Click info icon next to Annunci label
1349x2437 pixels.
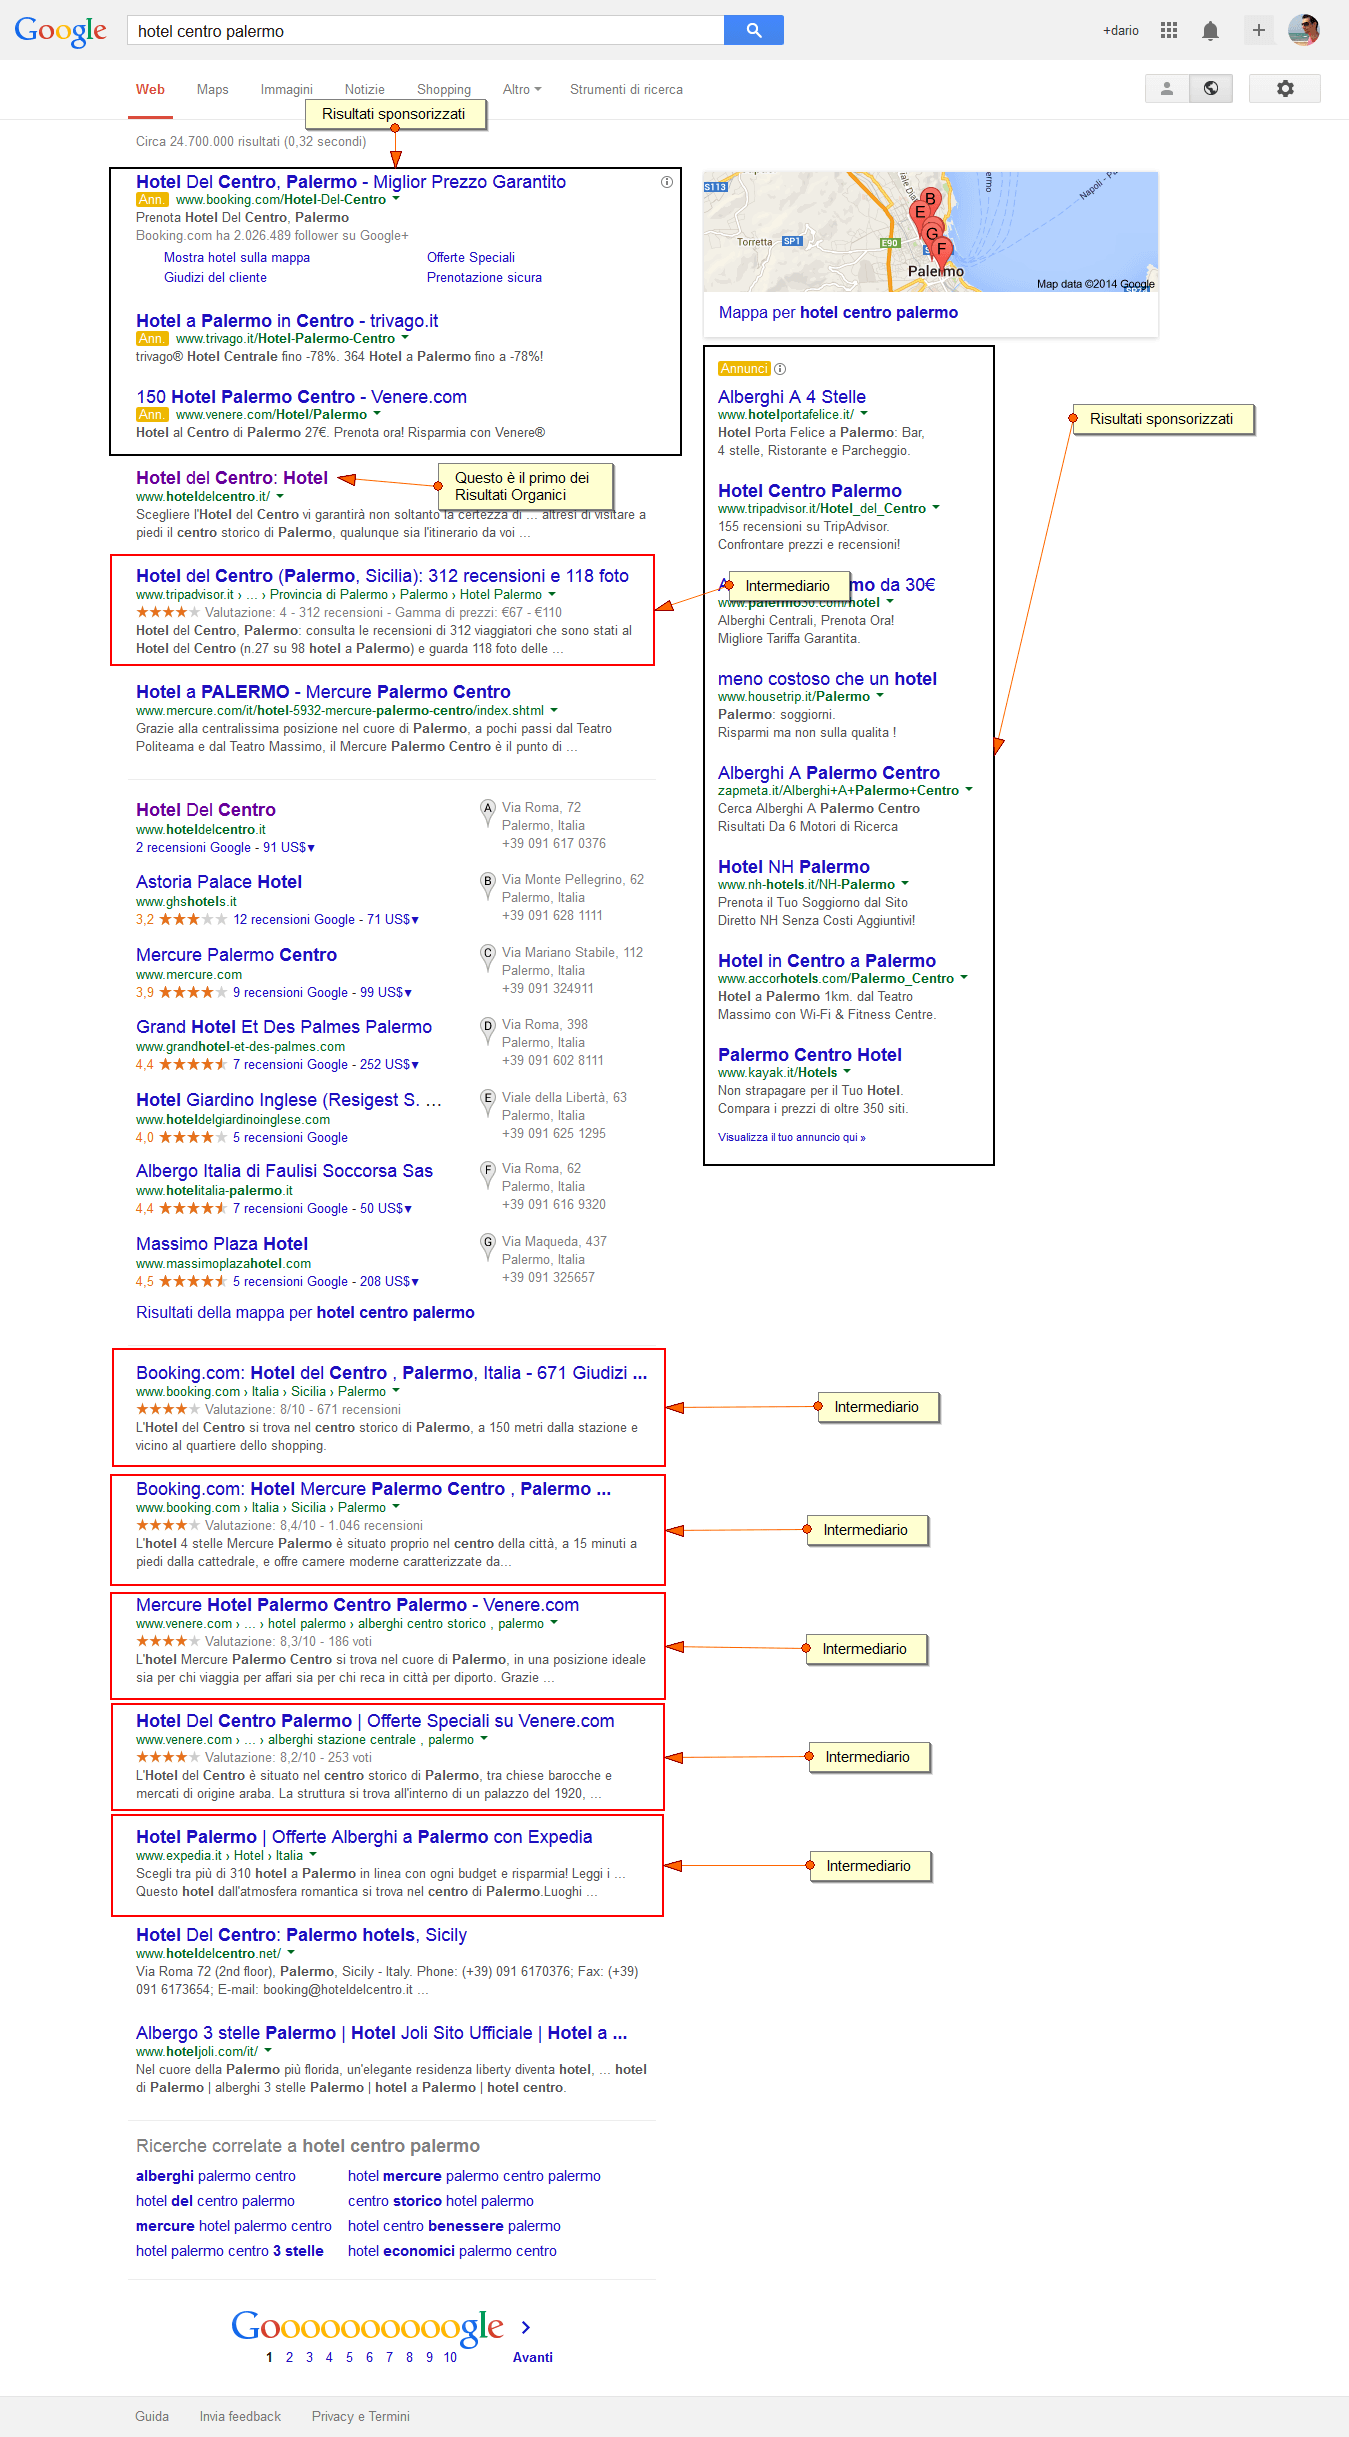tap(780, 369)
